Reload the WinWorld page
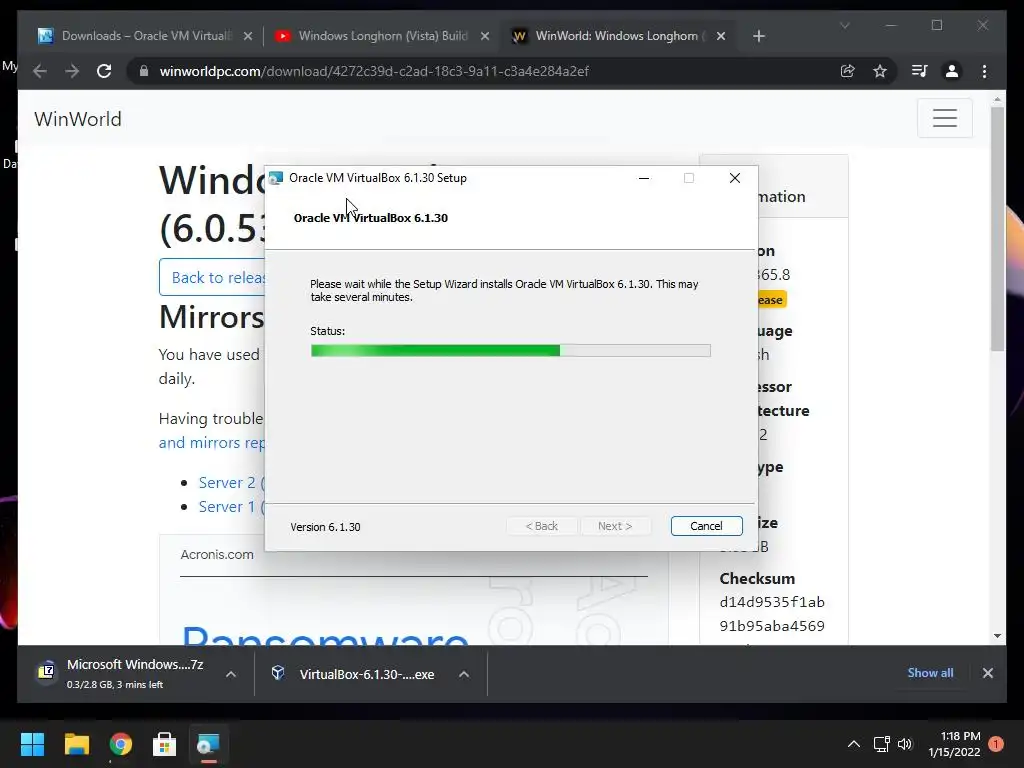The height and width of the screenshot is (768, 1024). tap(104, 71)
